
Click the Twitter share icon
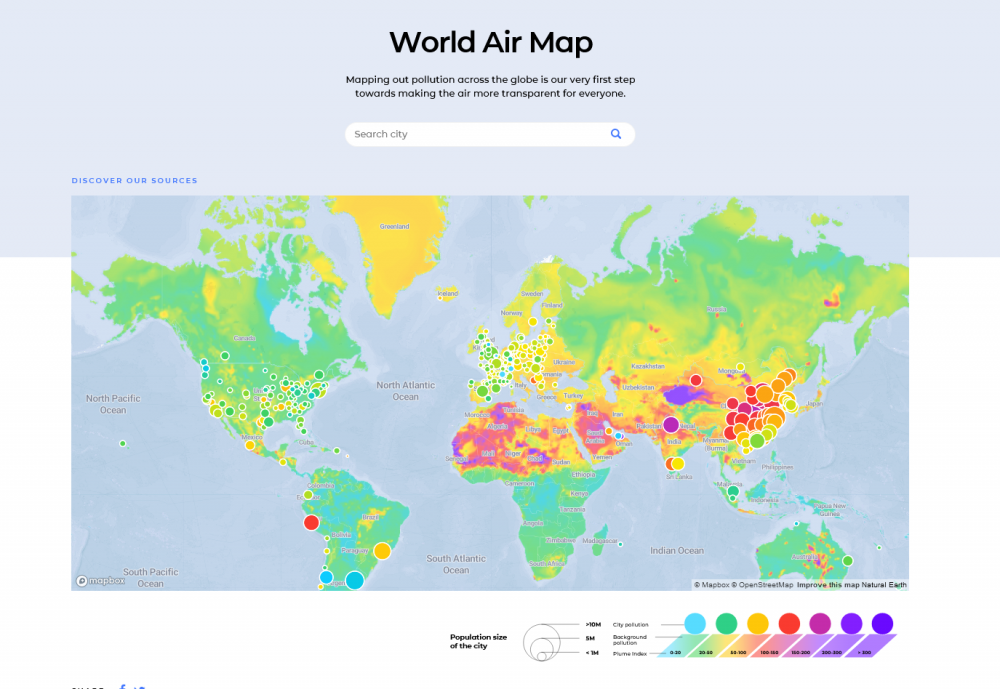pos(140,687)
